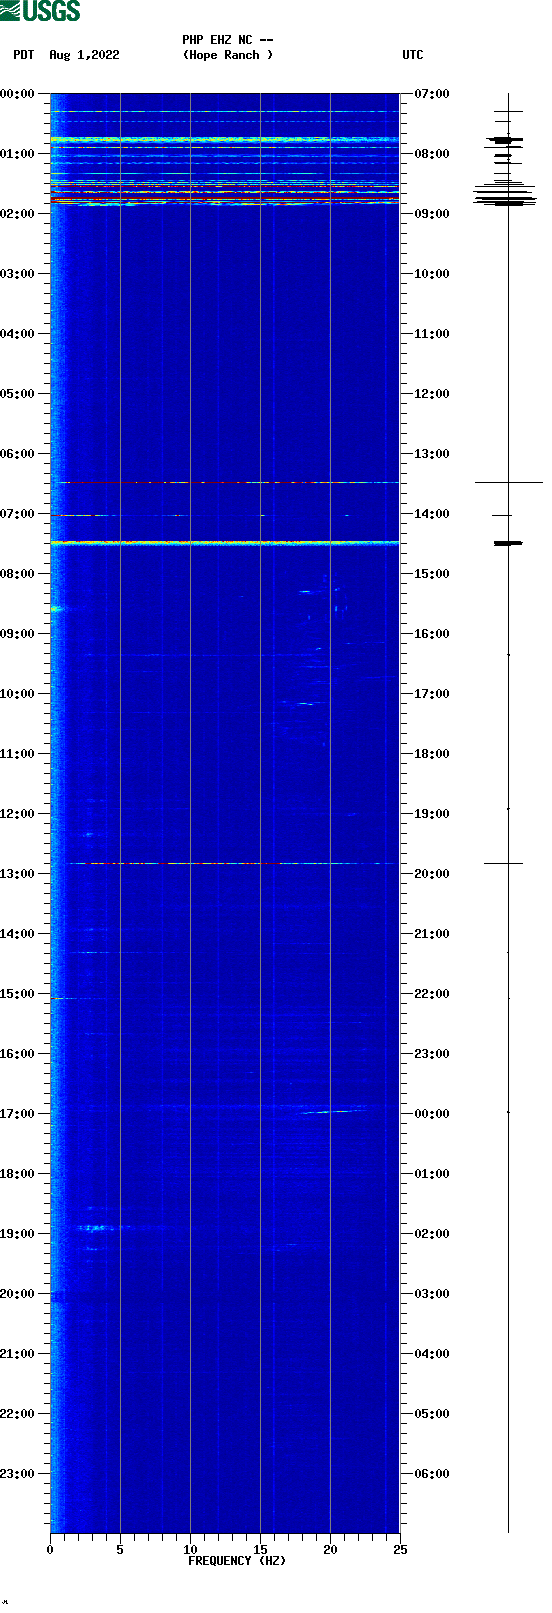Viewport: 552px width, 1613px height.
Task: Click the 03:00 PDT time label
Action: (18, 274)
